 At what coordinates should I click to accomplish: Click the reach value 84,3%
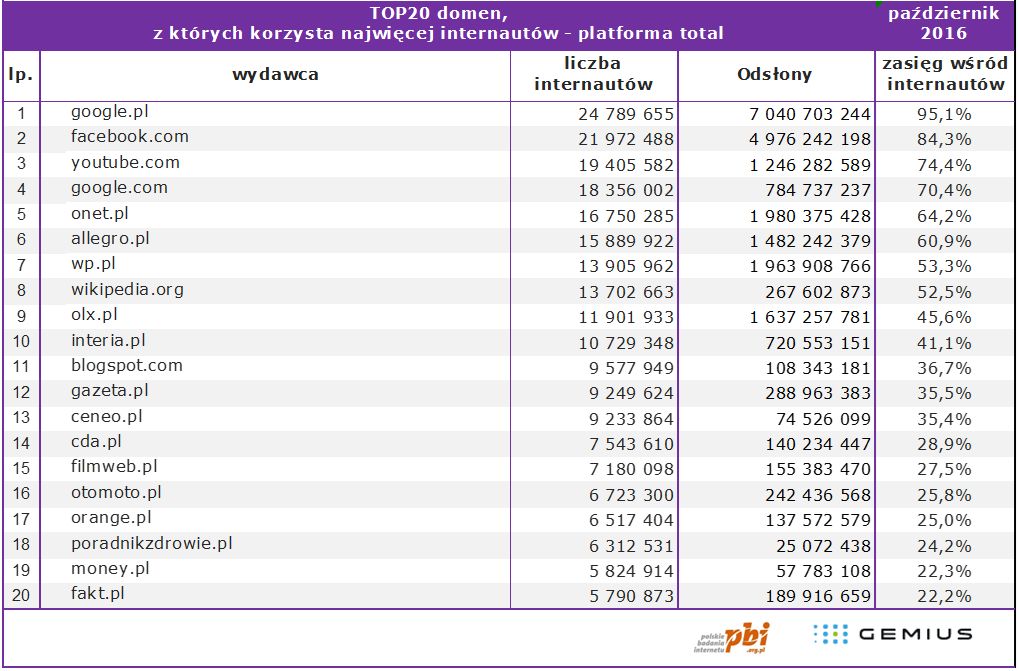click(944, 140)
